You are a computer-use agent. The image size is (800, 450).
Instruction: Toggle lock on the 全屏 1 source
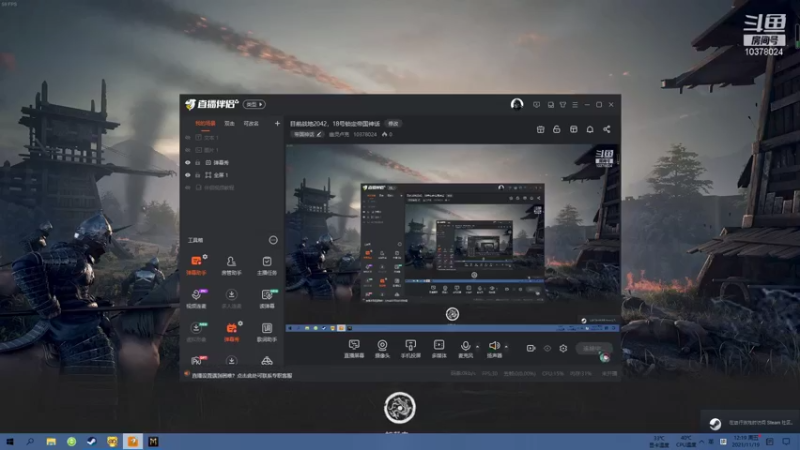[198, 175]
